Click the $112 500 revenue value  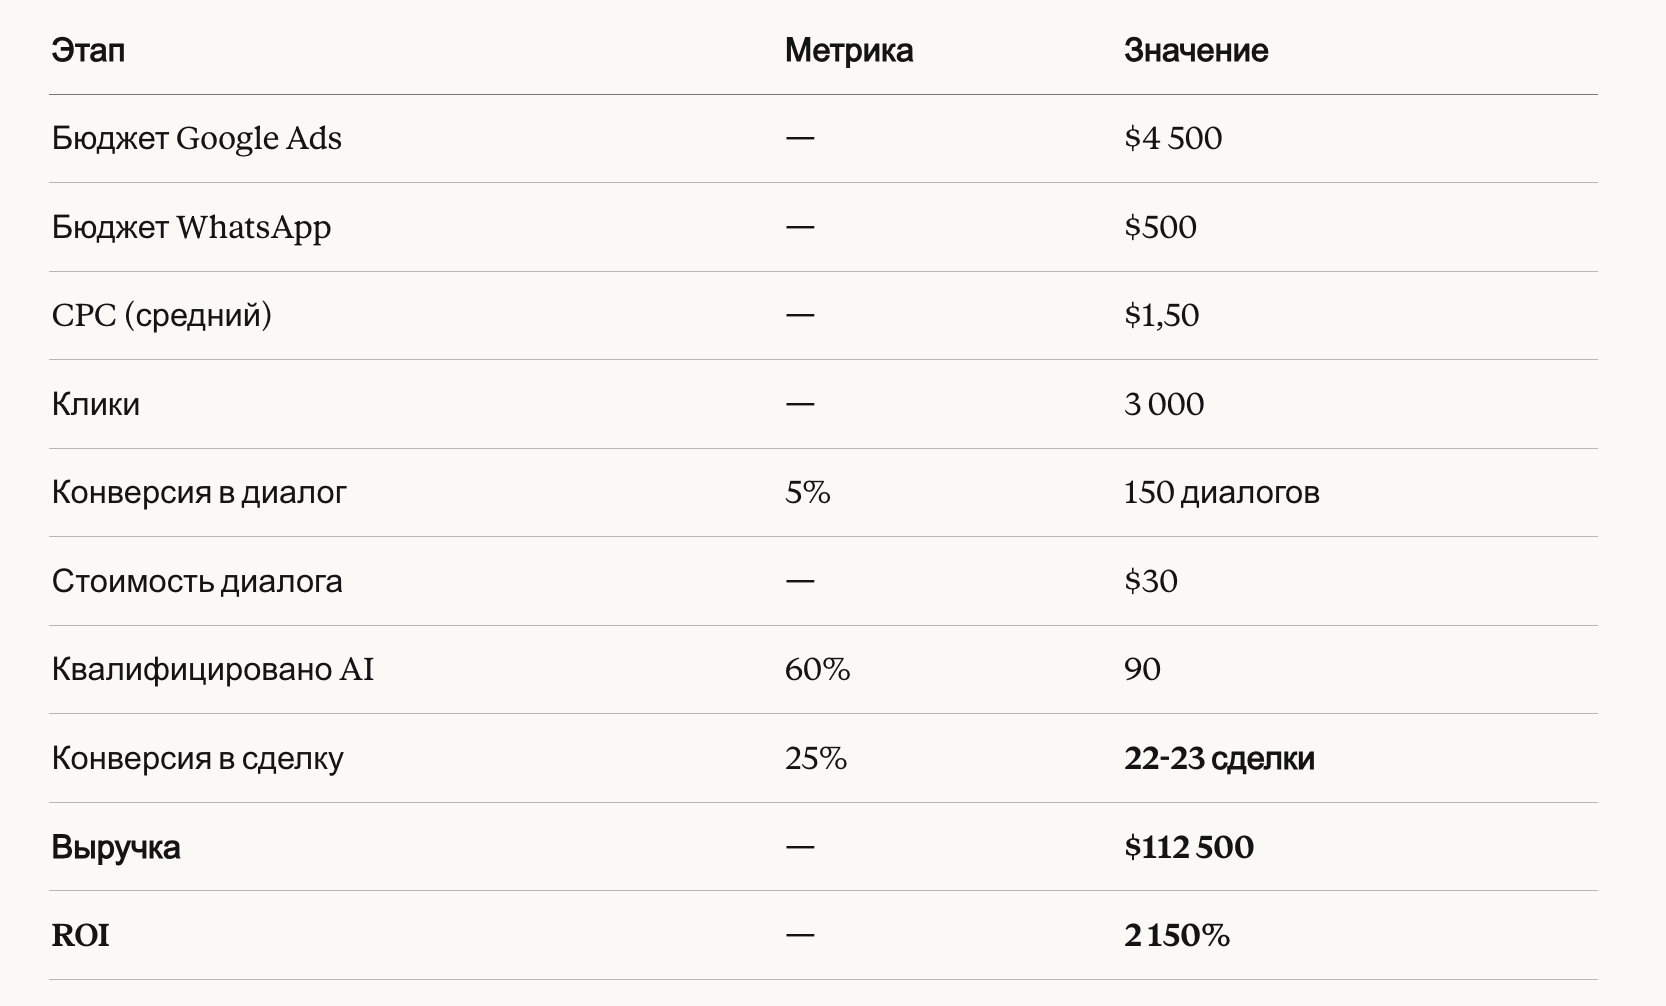[x=1188, y=847]
